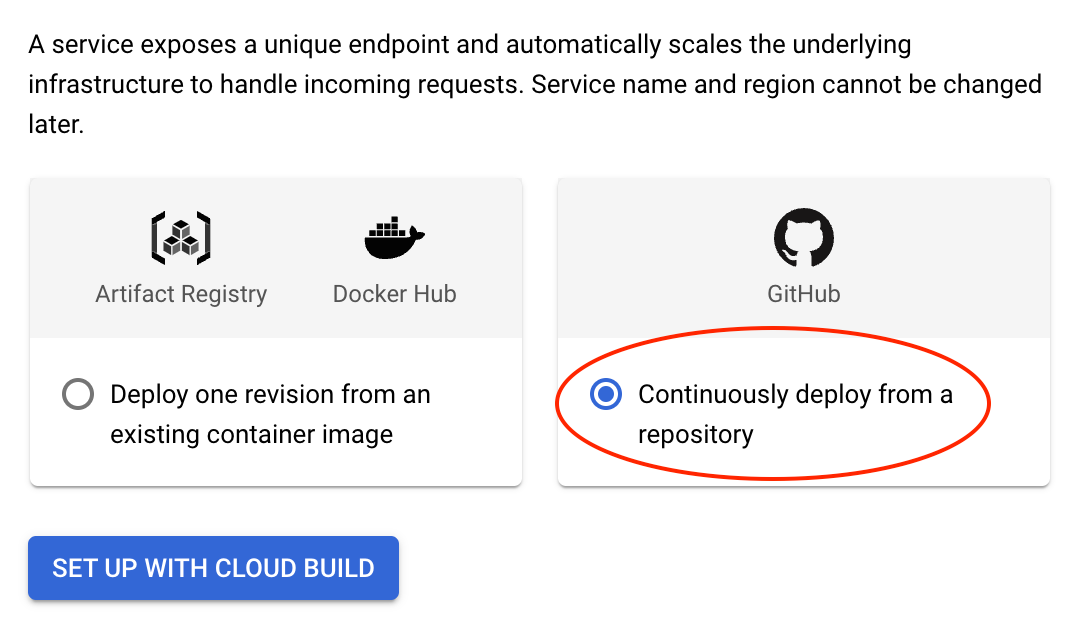This screenshot has width=1088, height=622.
Task: Click the 'Artifact Registry' text label
Action: point(181,294)
